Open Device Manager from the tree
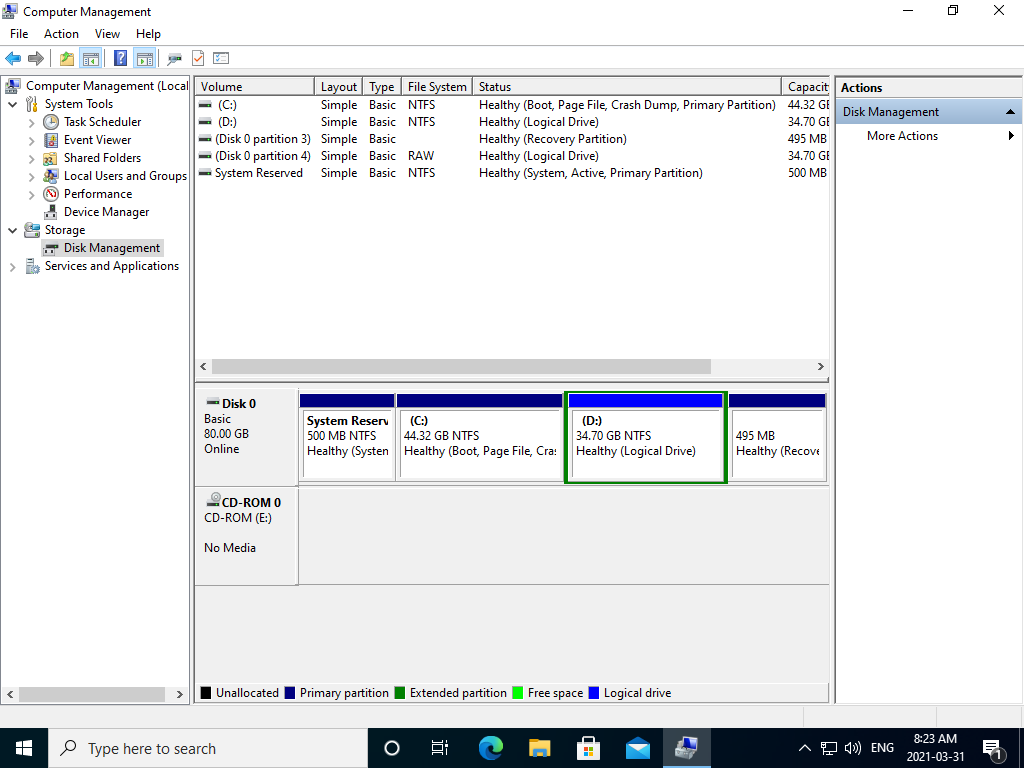 106,212
